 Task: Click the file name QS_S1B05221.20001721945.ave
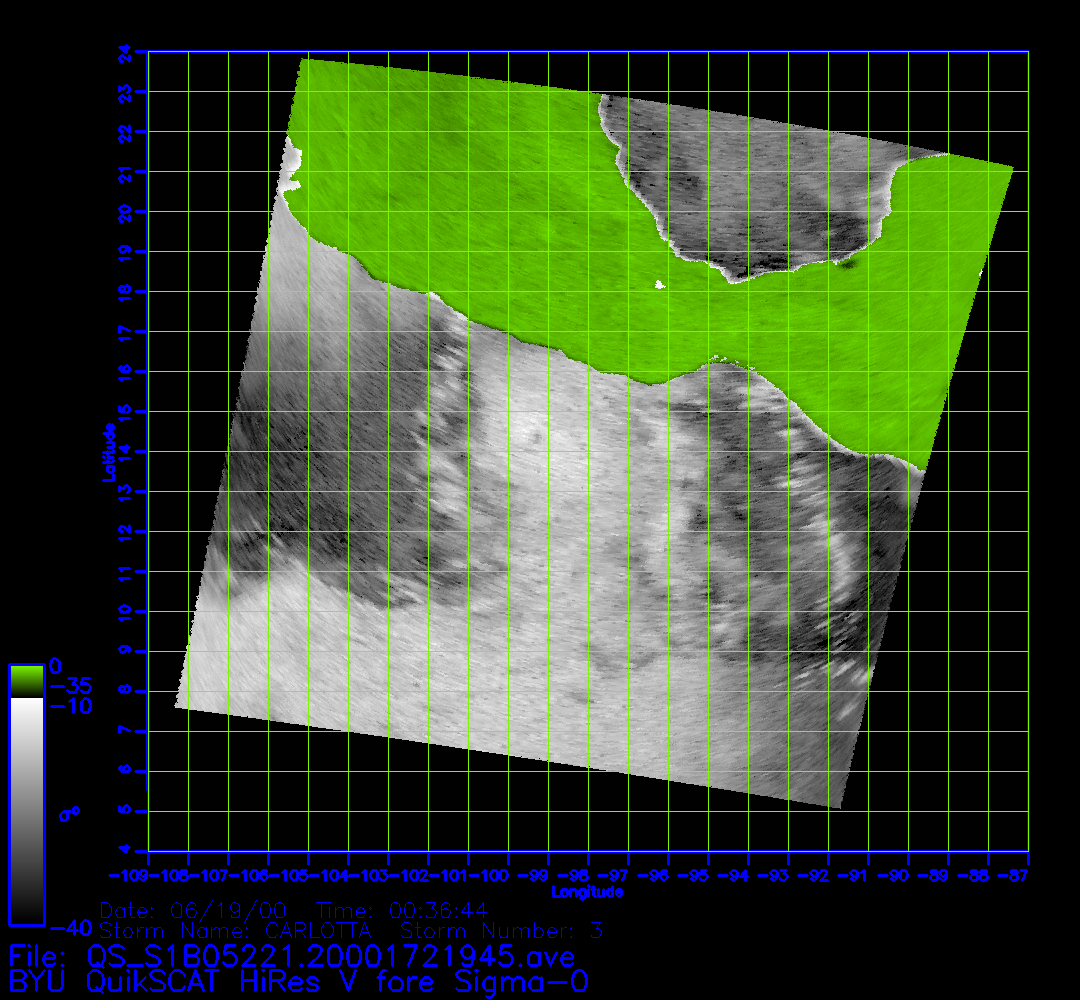331,956
